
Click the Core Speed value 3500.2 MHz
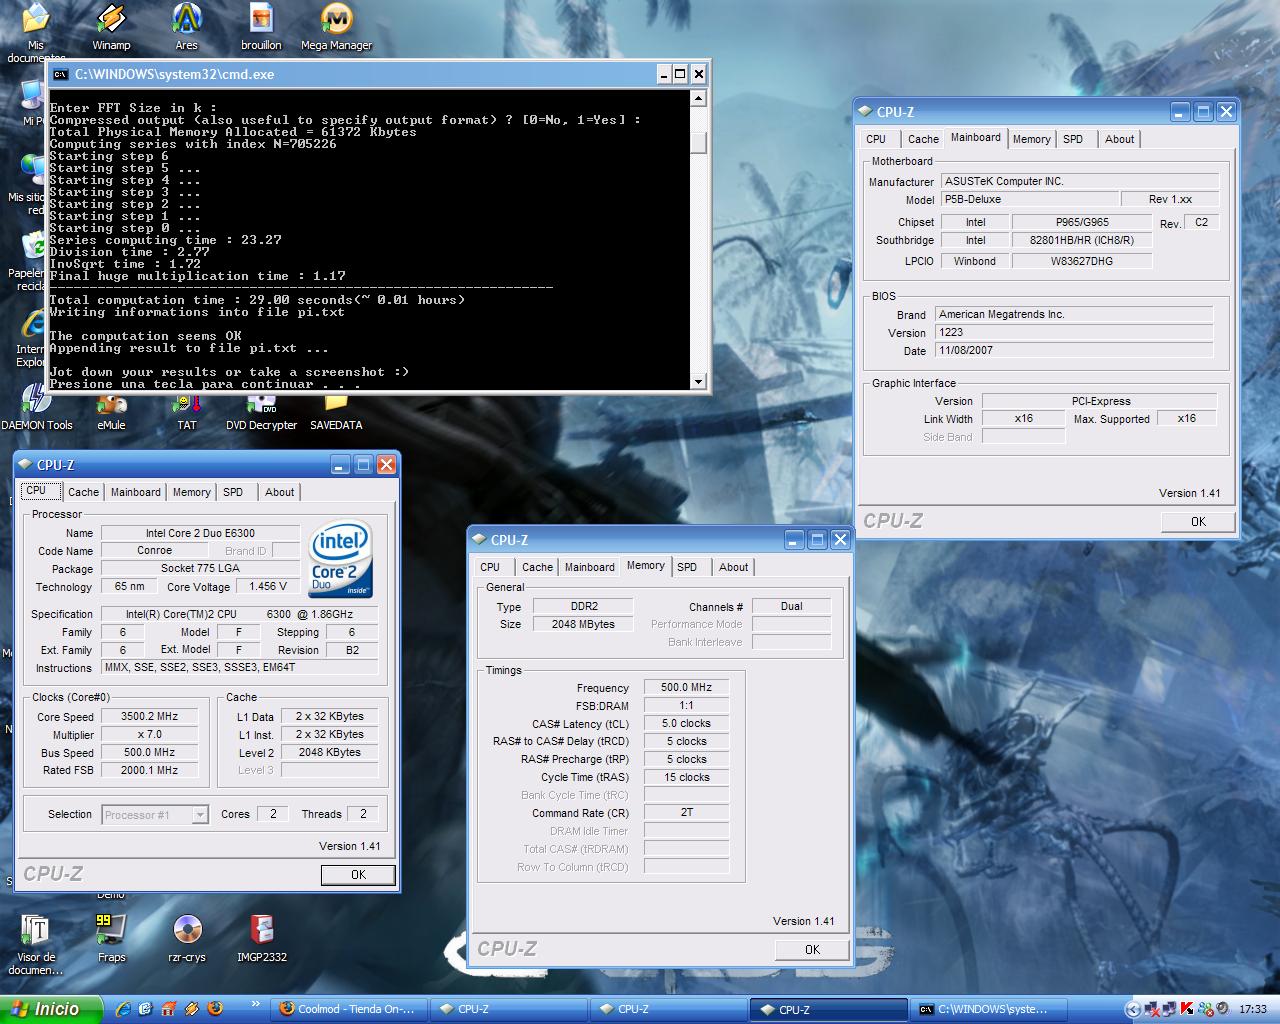pos(150,717)
